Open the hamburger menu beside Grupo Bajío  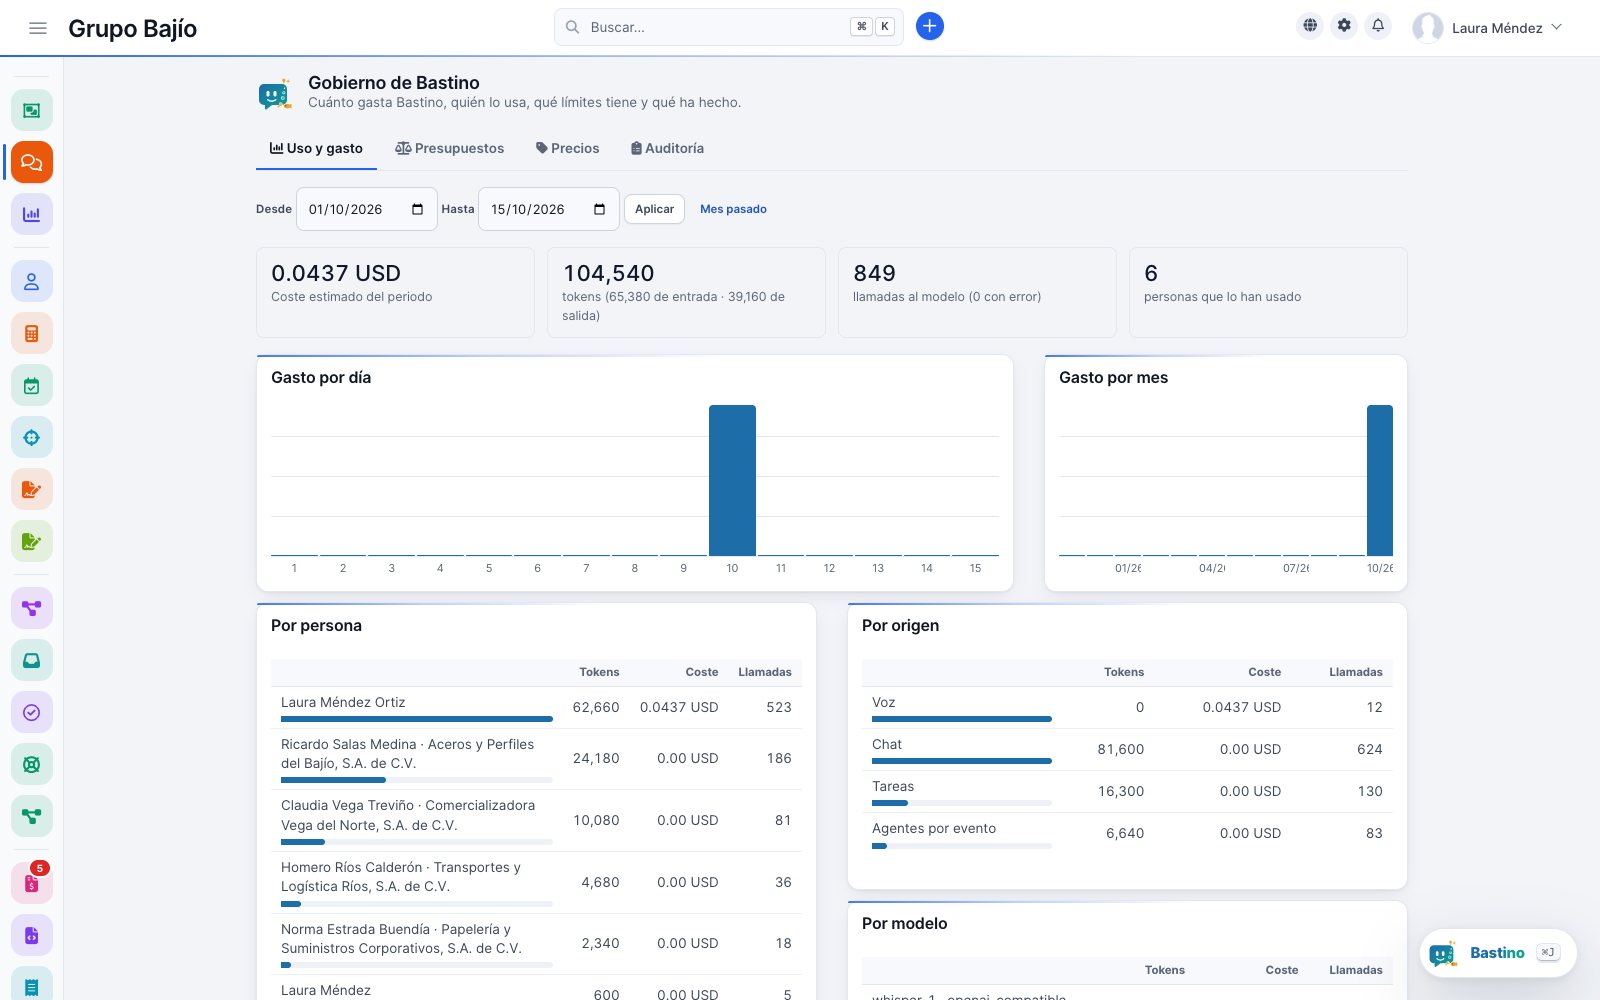pos(38,28)
